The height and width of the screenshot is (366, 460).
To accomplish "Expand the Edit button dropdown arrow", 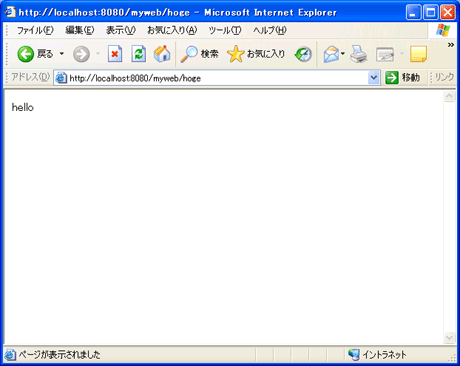I will (x=402, y=54).
